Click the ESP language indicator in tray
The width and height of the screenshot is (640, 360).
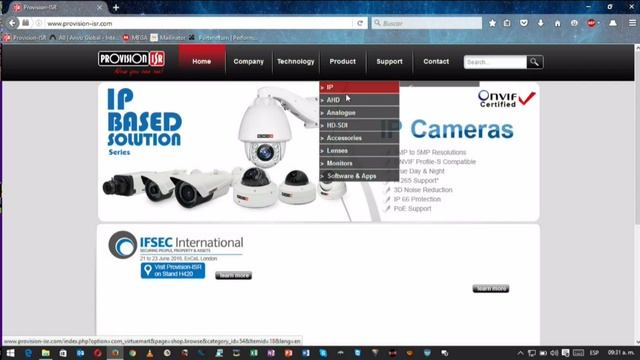(x=594, y=353)
